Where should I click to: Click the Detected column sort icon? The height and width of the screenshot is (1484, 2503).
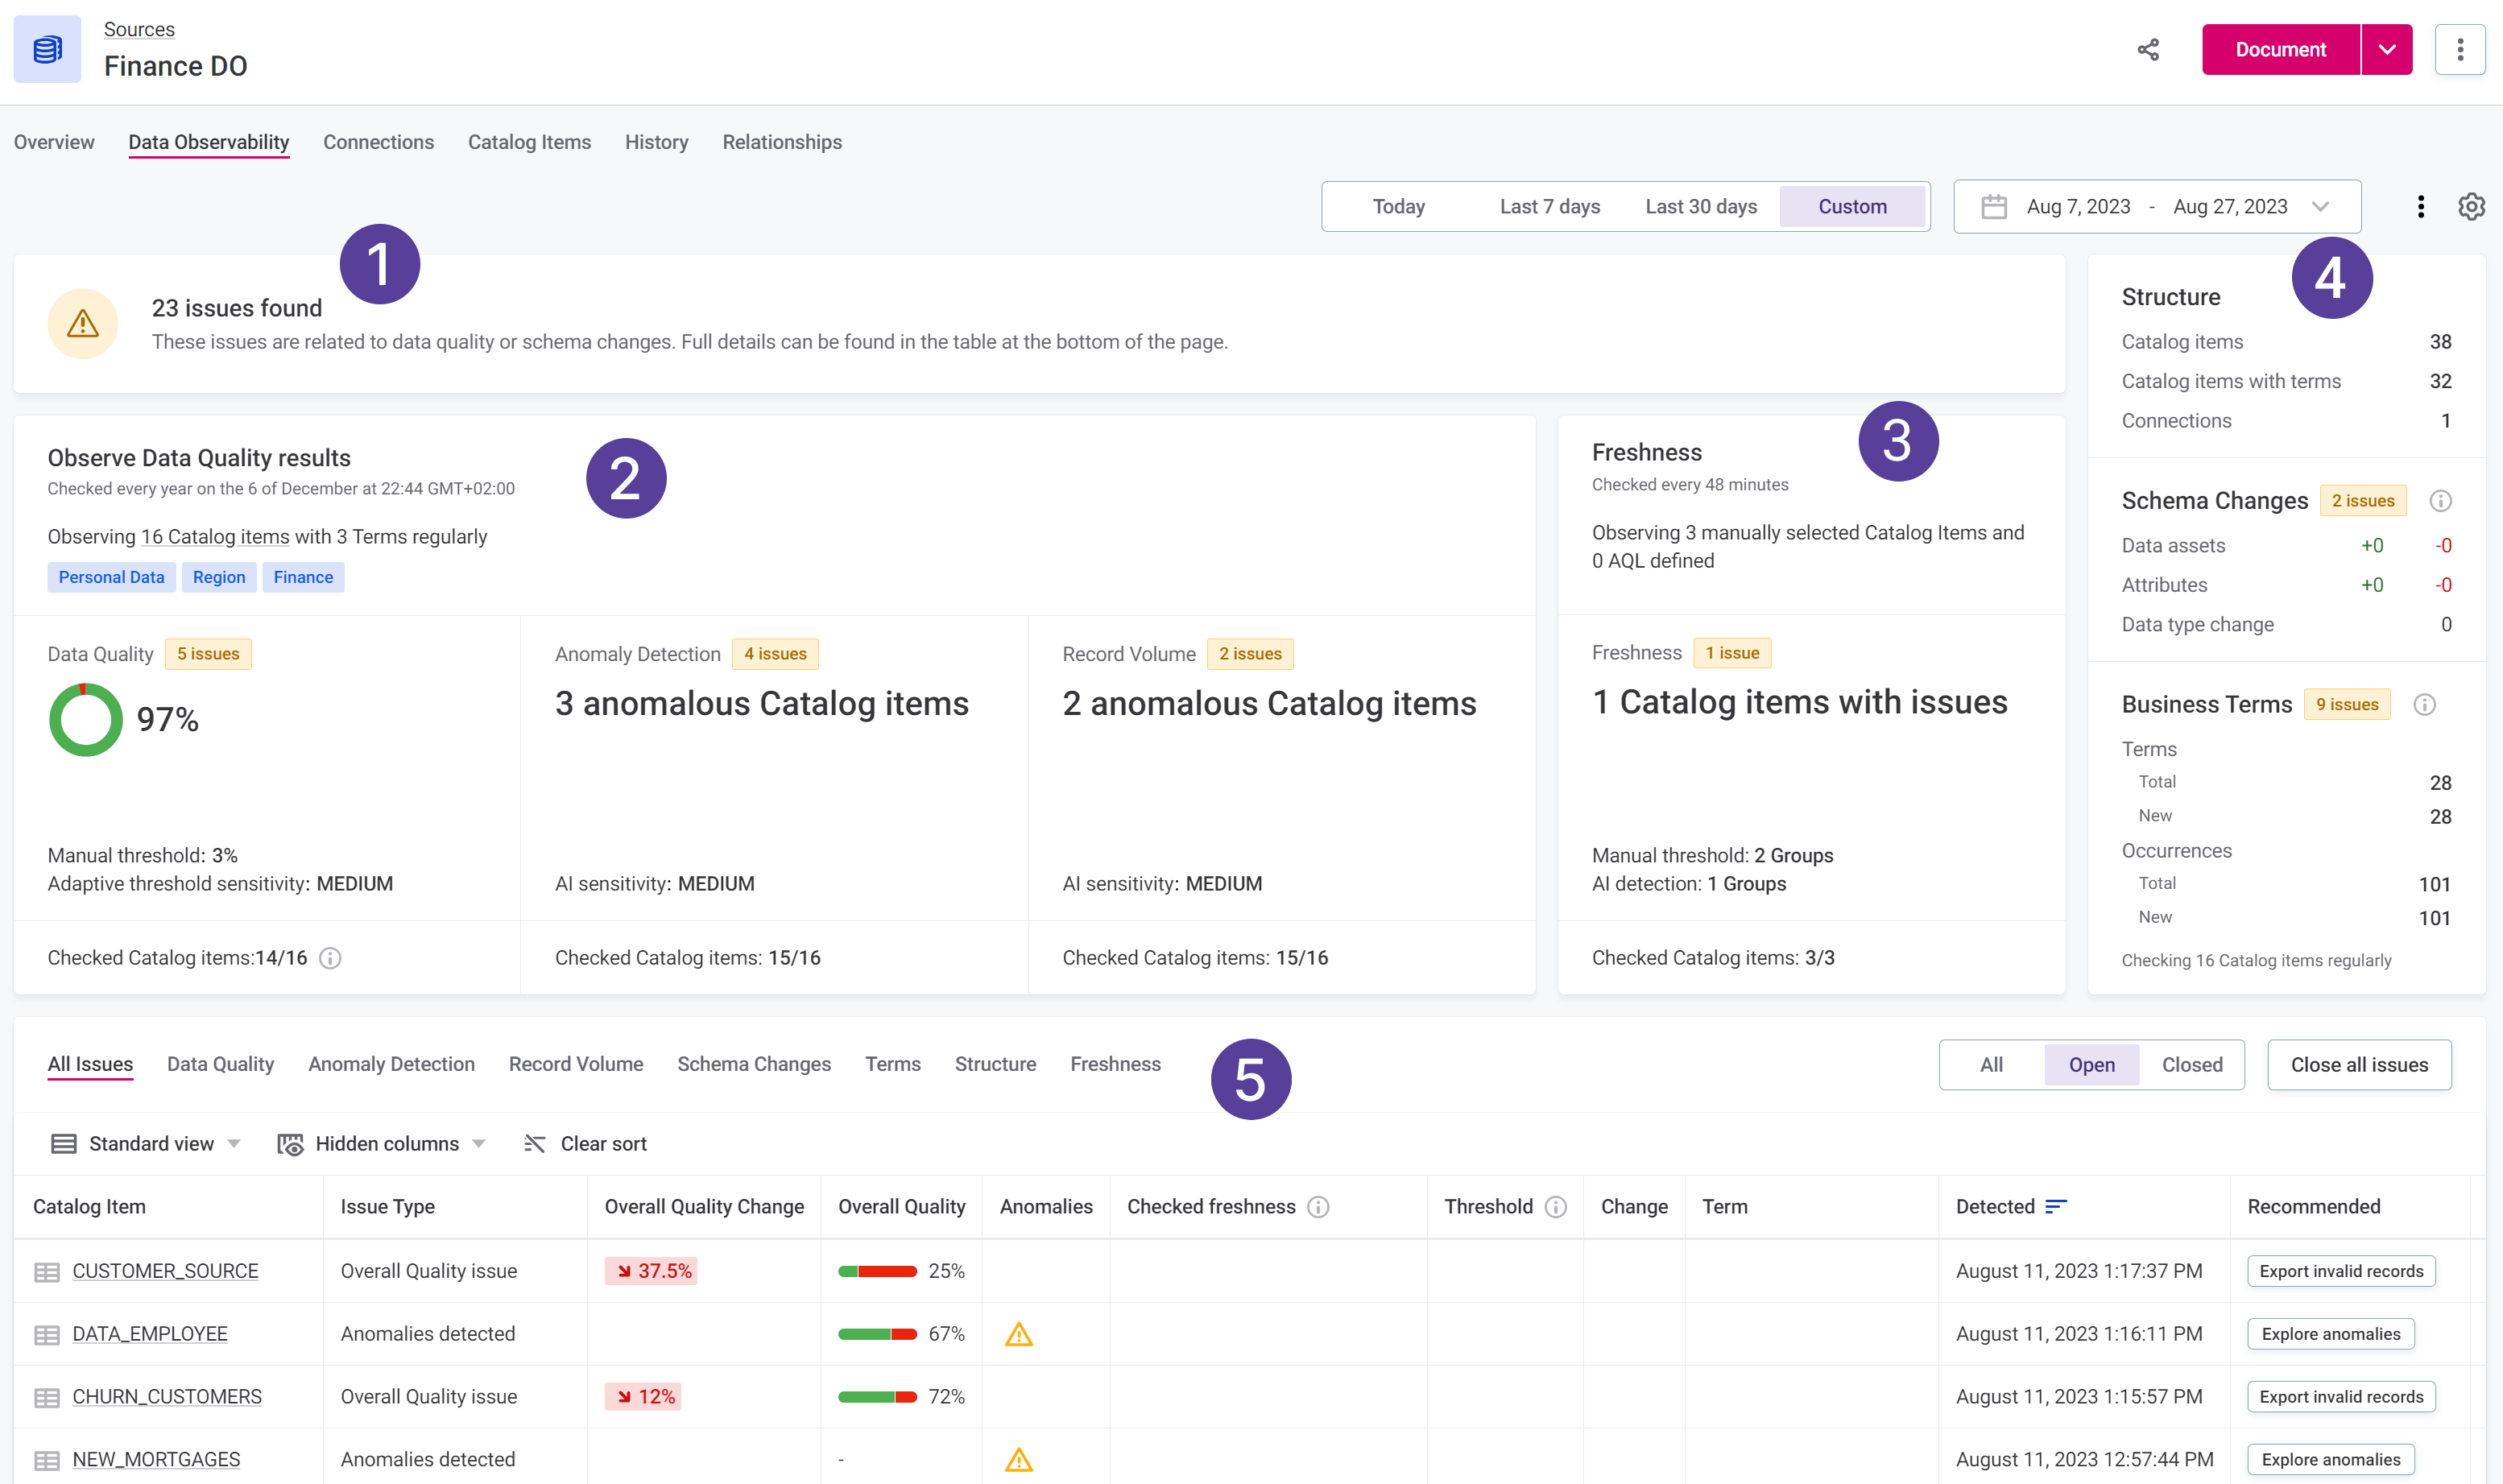(x=2056, y=1207)
